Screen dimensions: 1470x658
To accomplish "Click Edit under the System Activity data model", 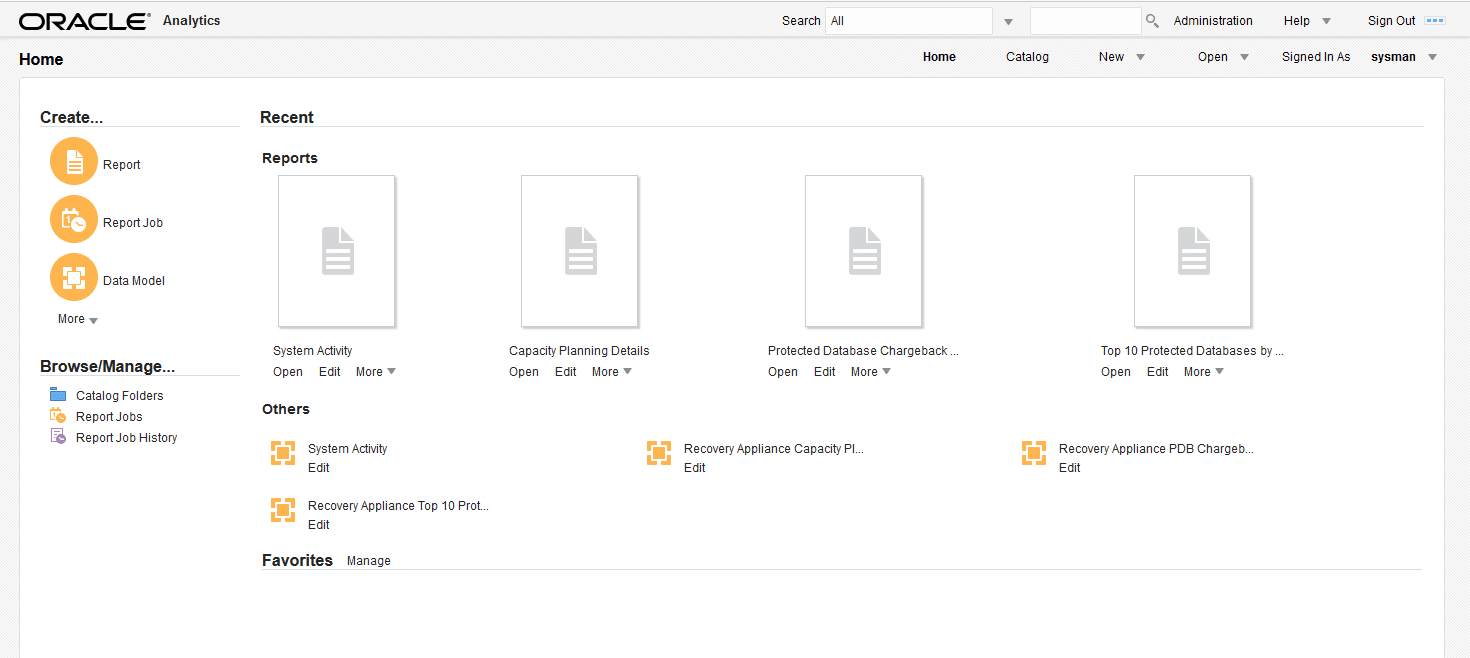I will (319, 468).
